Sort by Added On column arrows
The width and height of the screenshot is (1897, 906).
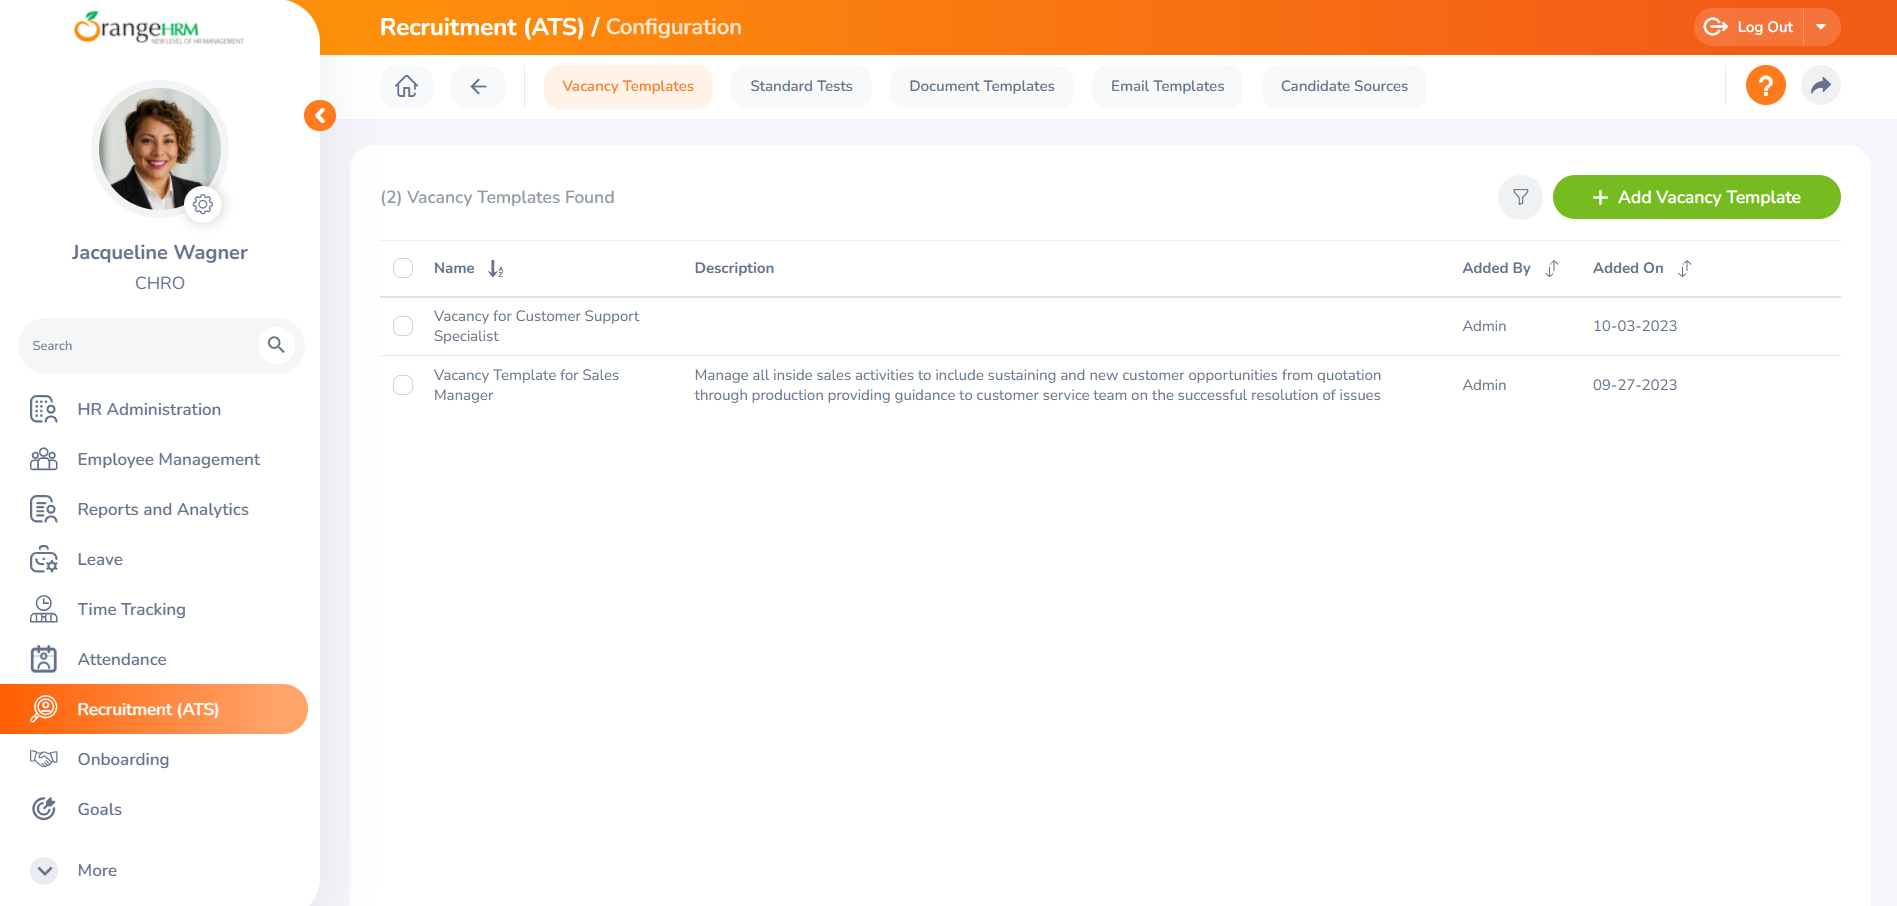(x=1685, y=269)
